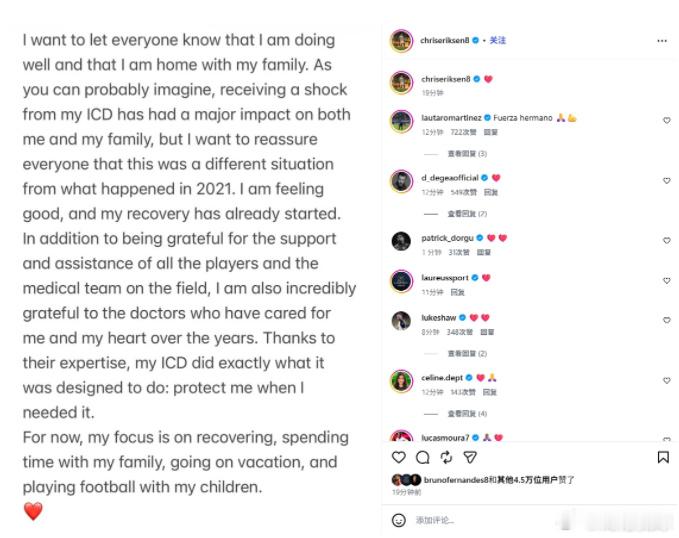
Task: Share the post via paper plane icon
Action: (470, 457)
